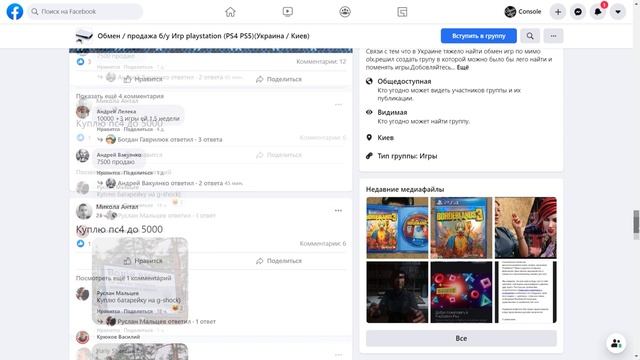Expand the account dropdown arrow
The image size is (640, 360).
pos(618,12)
